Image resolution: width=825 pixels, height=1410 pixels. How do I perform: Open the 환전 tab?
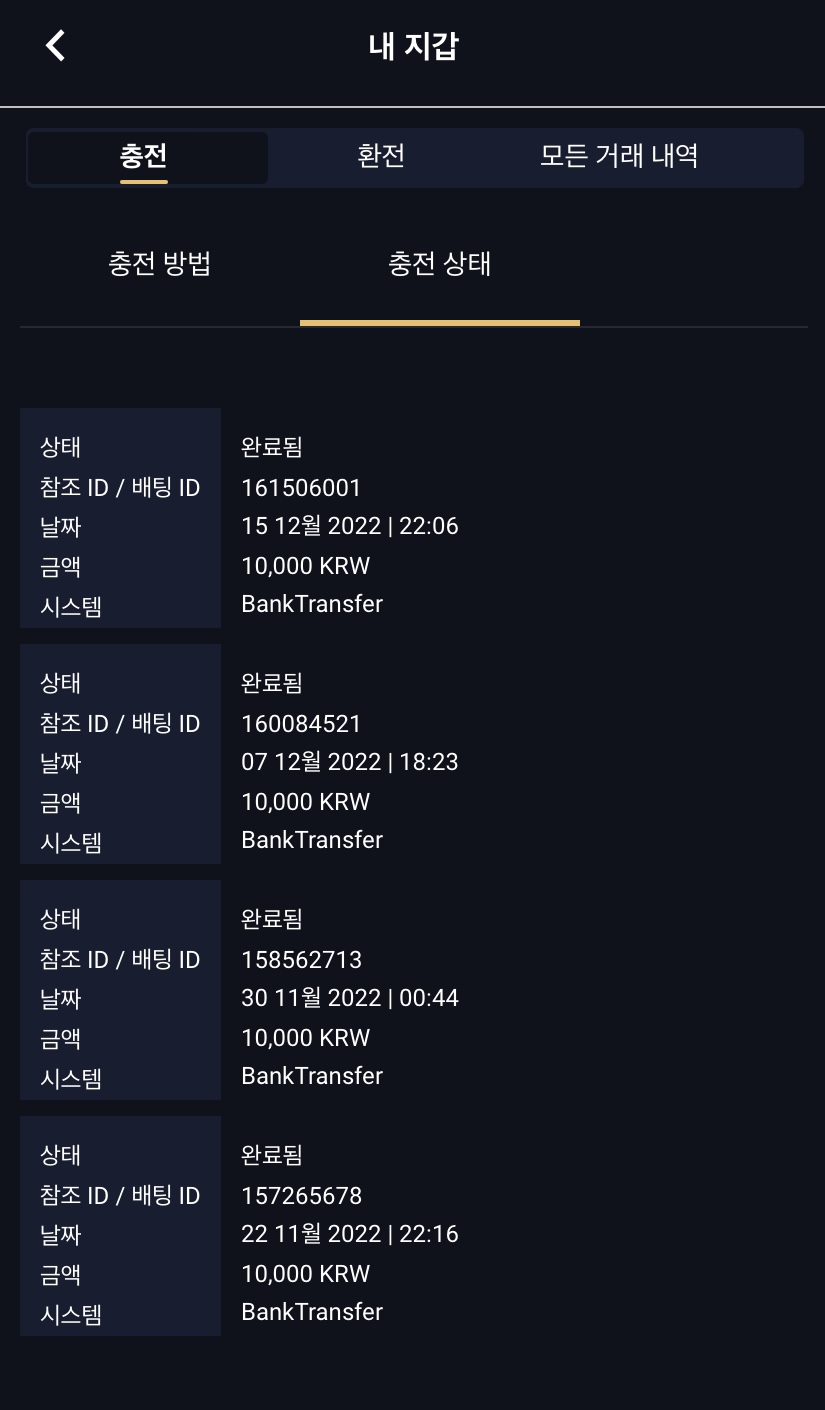click(381, 157)
